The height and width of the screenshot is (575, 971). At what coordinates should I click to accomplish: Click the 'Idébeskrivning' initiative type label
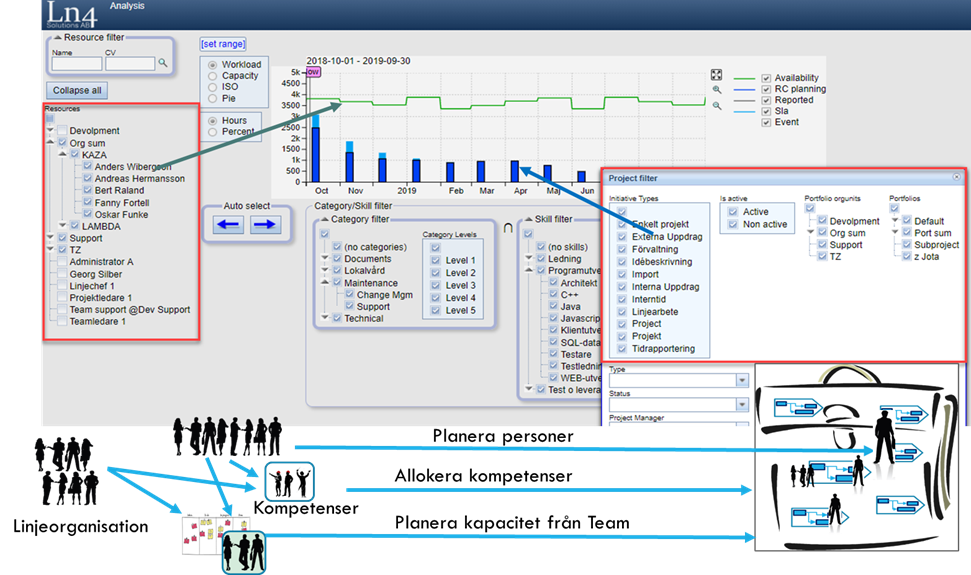662,262
